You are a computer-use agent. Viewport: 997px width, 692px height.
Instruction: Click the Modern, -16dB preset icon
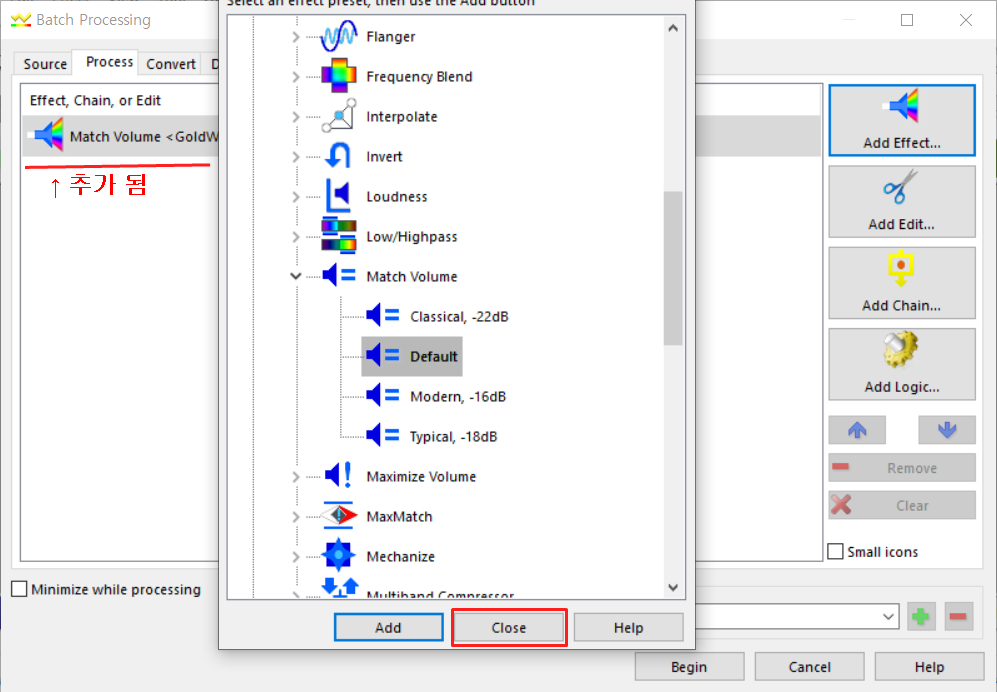[x=382, y=396]
